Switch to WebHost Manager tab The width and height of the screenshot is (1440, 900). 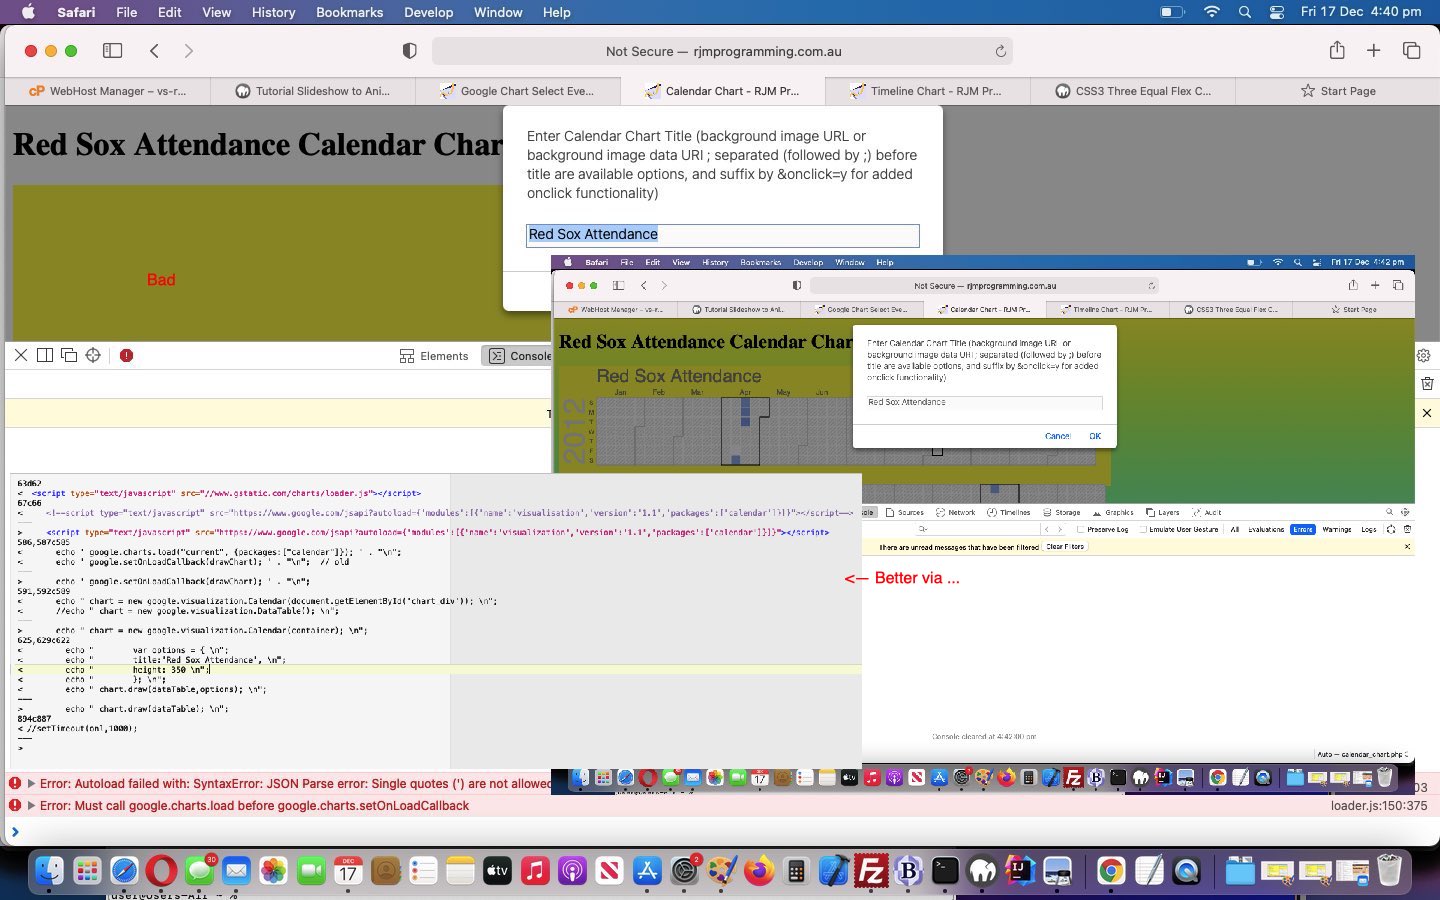click(x=108, y=91)
